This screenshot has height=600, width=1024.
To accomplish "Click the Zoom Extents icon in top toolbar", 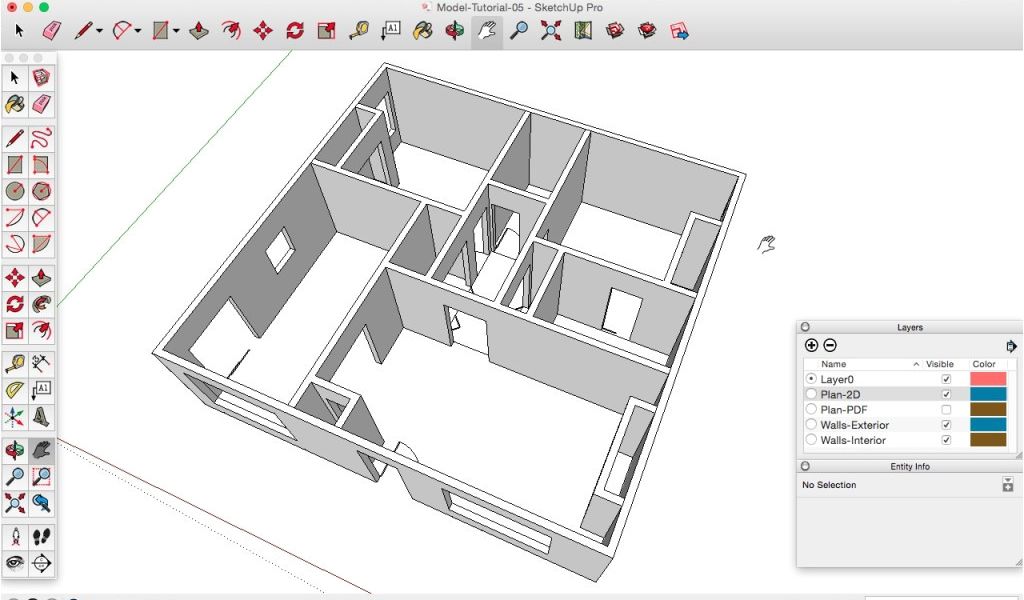I will 550,31.
